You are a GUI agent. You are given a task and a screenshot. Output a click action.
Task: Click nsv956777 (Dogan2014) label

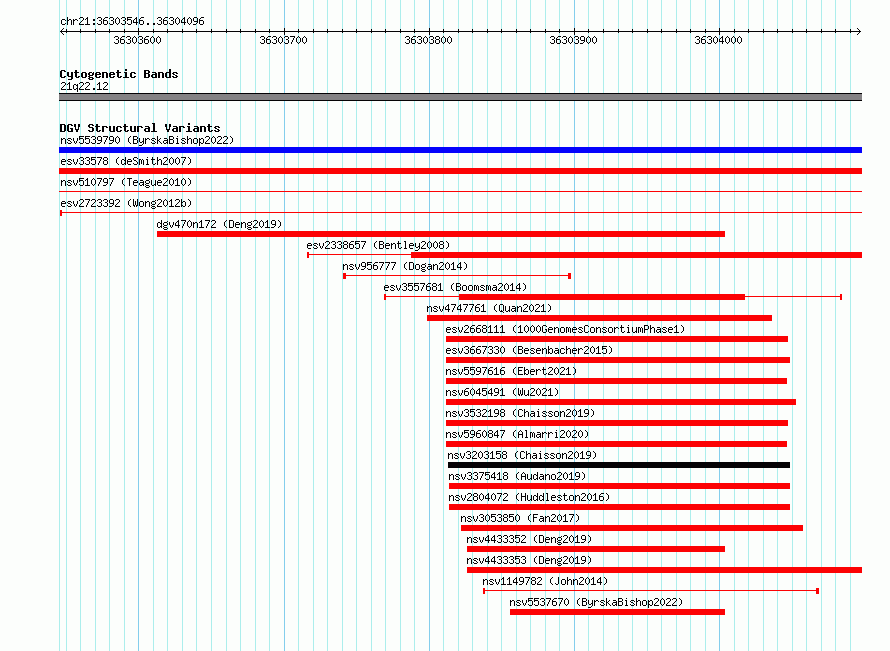(405, 266)
